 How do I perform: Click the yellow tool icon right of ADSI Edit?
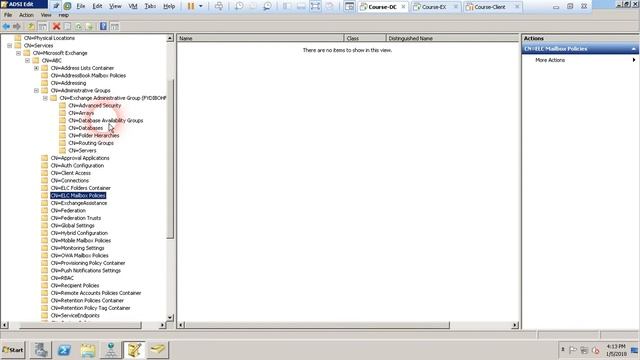tap(158, 350)
